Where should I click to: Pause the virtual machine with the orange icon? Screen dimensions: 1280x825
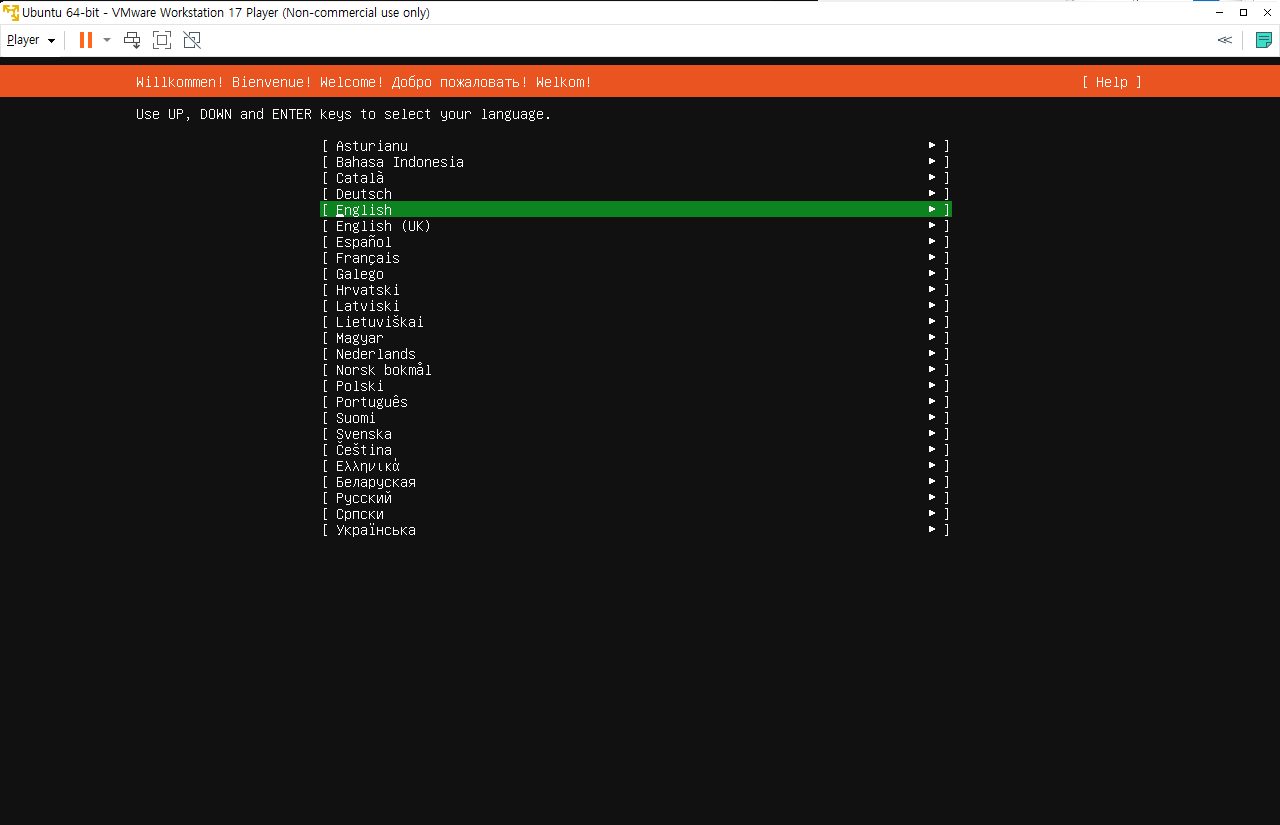pos(86,40)
